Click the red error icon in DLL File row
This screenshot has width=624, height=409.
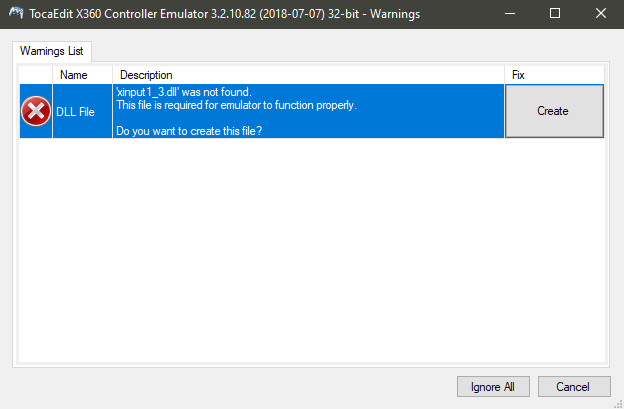36,111
